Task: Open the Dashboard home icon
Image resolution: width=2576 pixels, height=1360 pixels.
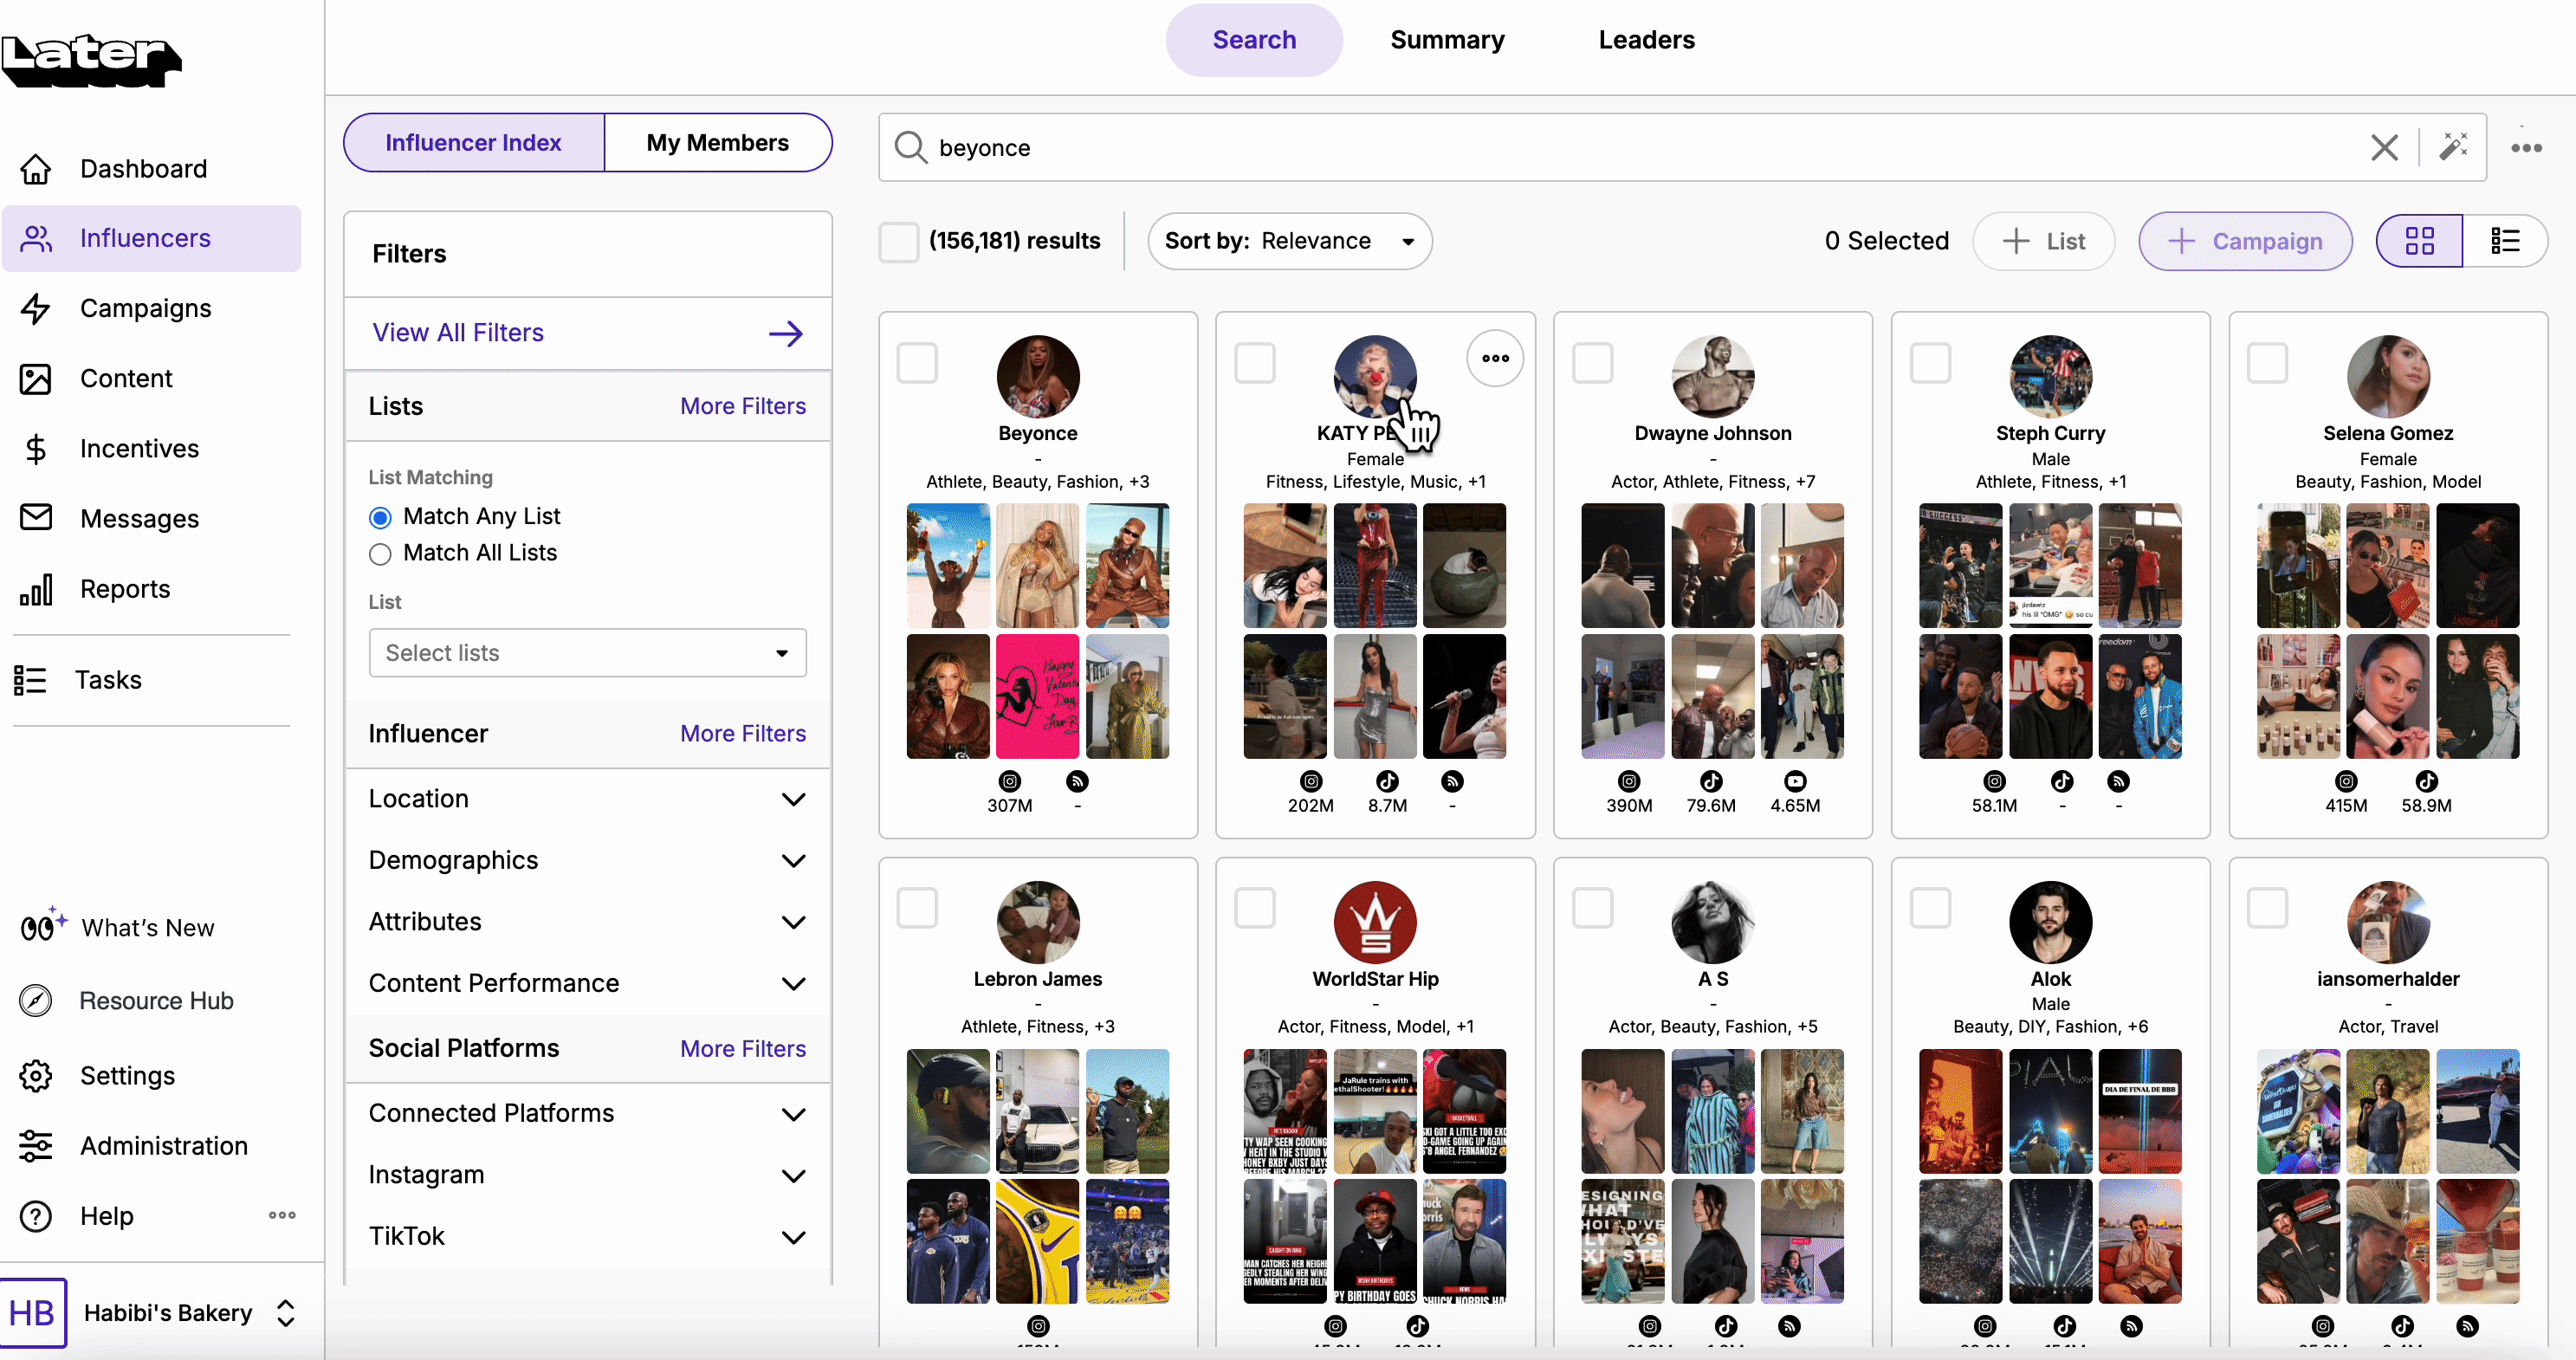Action: click(x=36, y=169)
